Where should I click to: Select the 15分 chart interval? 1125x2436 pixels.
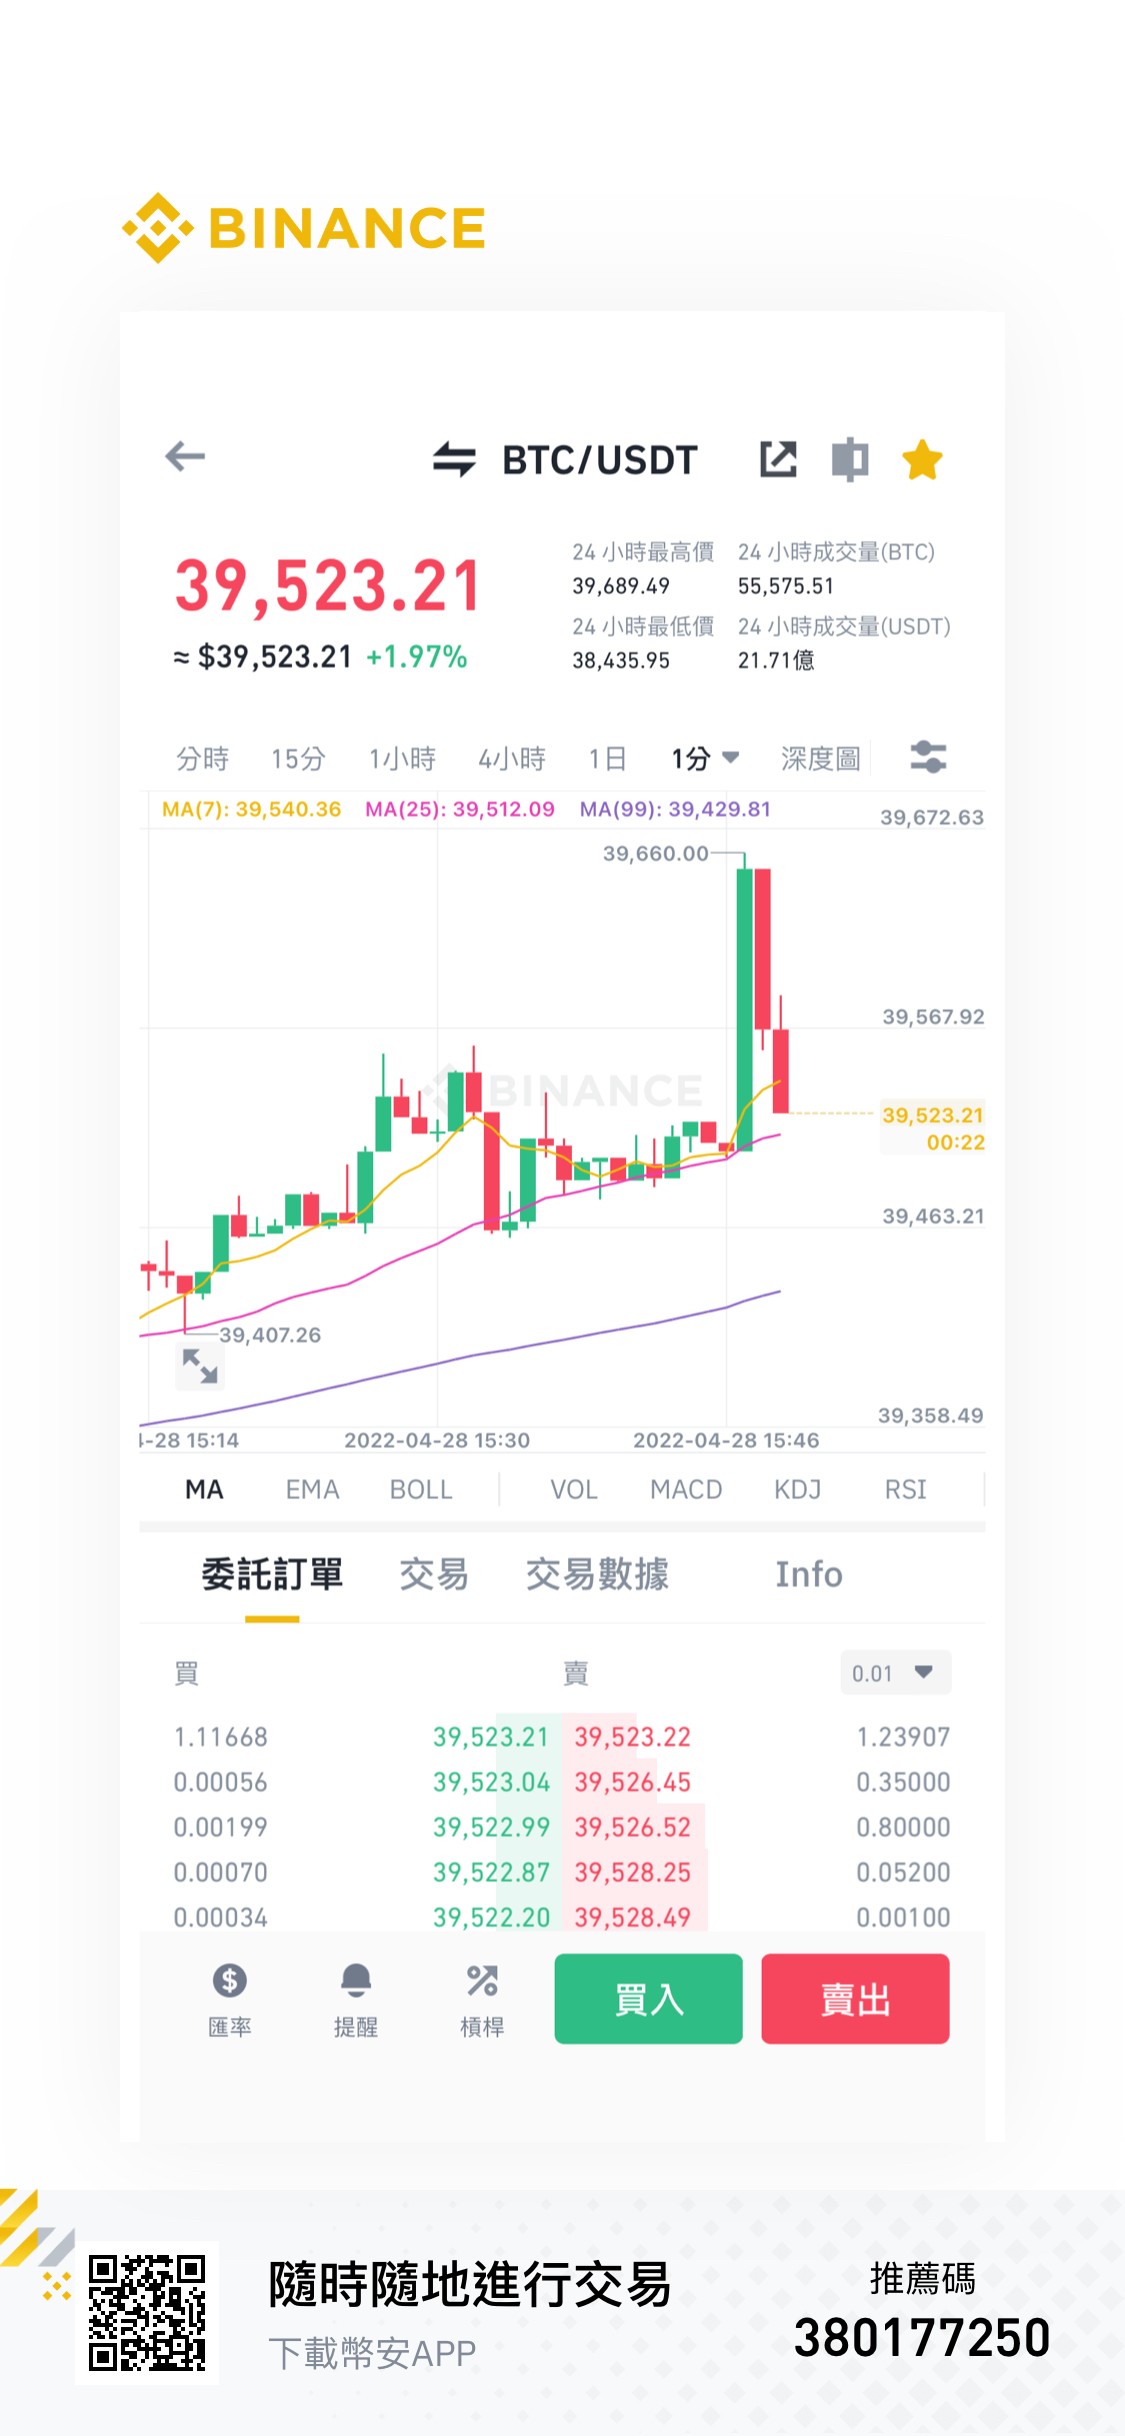298,758
